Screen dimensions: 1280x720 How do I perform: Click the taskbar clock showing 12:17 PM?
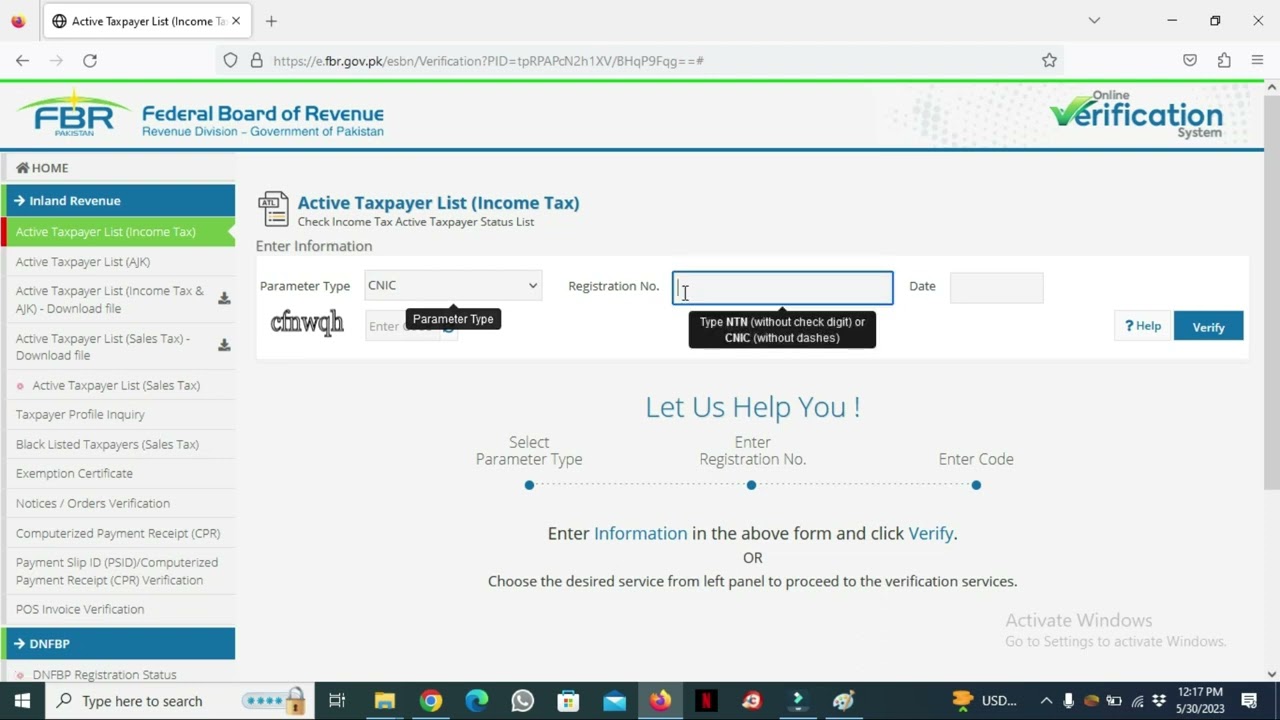pos(1200,700)
